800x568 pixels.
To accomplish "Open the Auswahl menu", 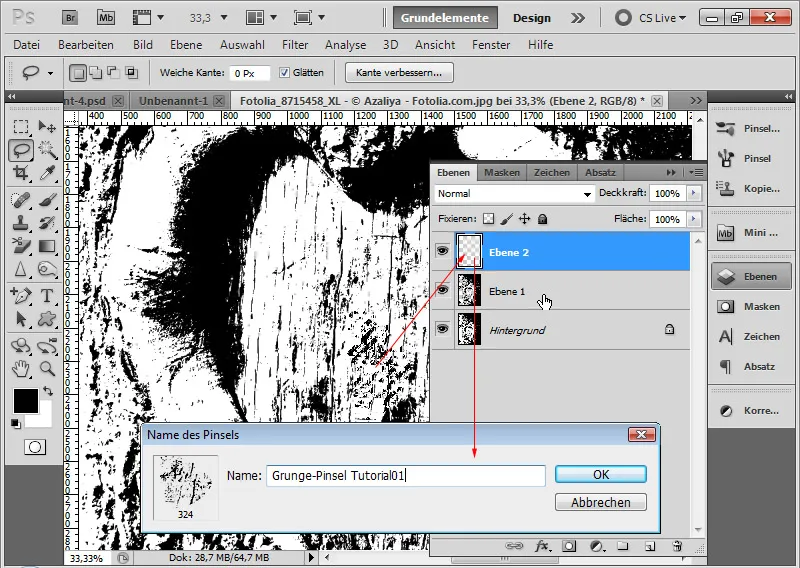I will pos(242,45).
